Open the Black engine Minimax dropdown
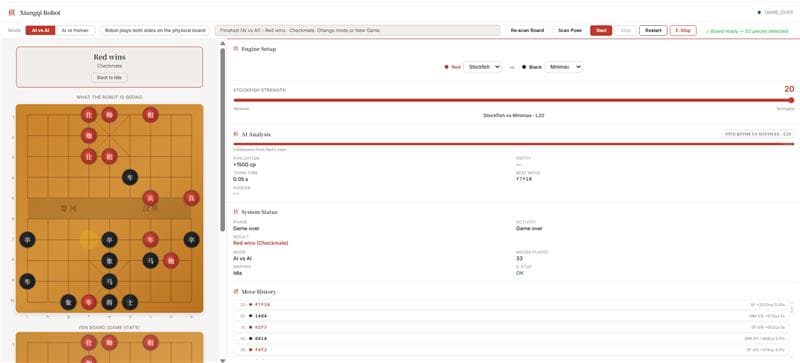 564,67
